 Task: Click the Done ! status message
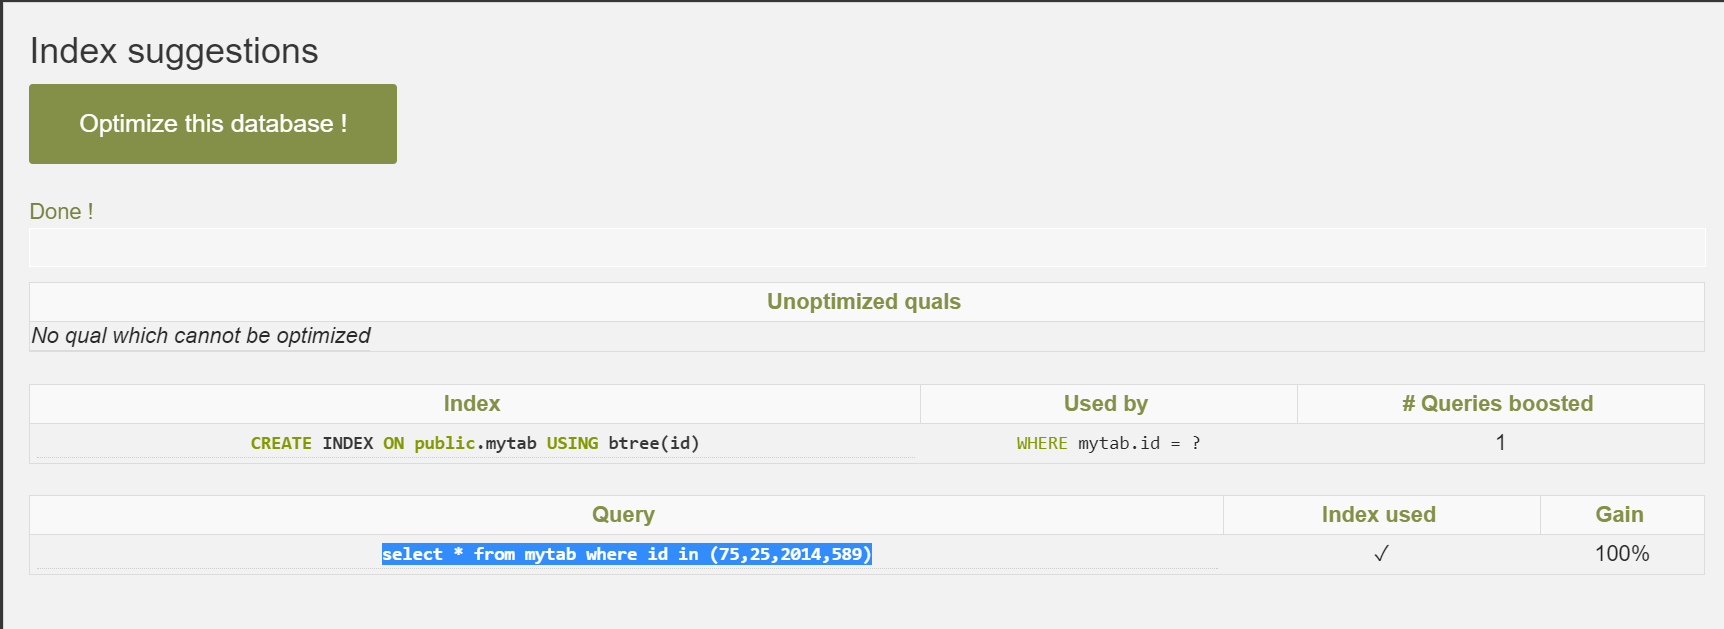tap(61, 212)
